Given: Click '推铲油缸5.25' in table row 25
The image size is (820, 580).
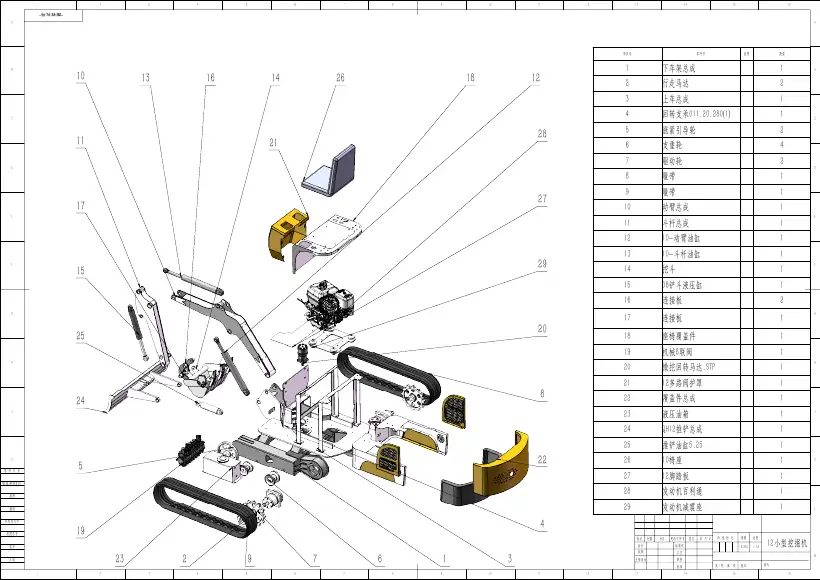Looking at the screenshot, I should pyautogui.click(x=683, y=445).
